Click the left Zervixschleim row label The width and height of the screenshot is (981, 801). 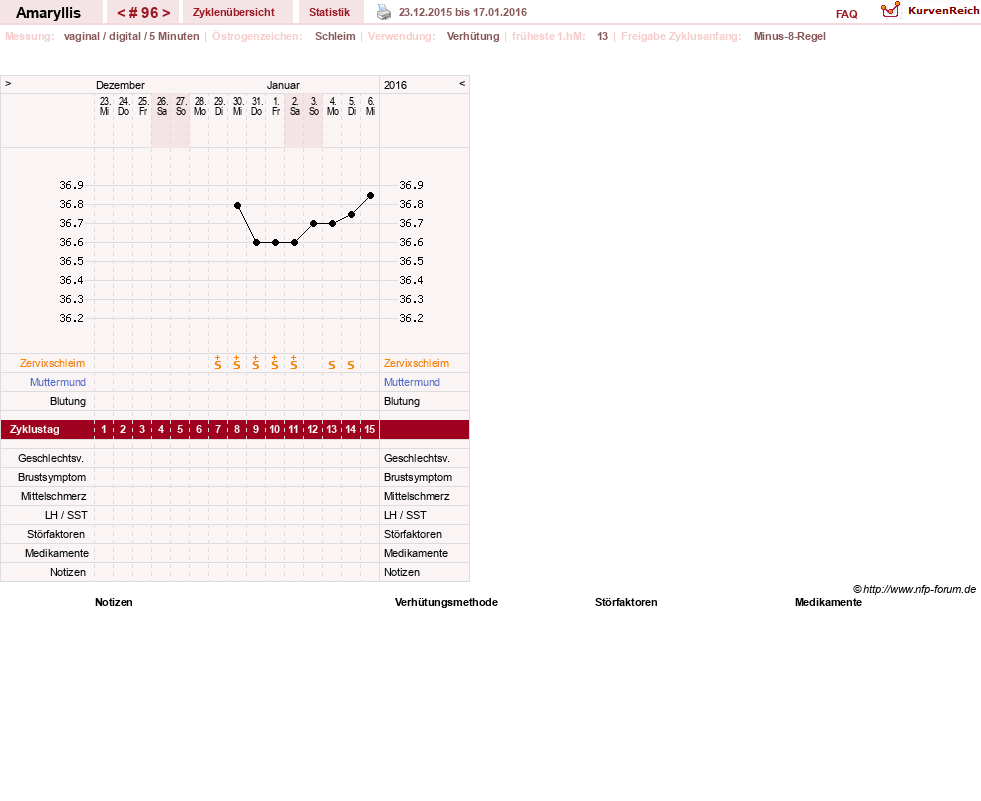53,364
